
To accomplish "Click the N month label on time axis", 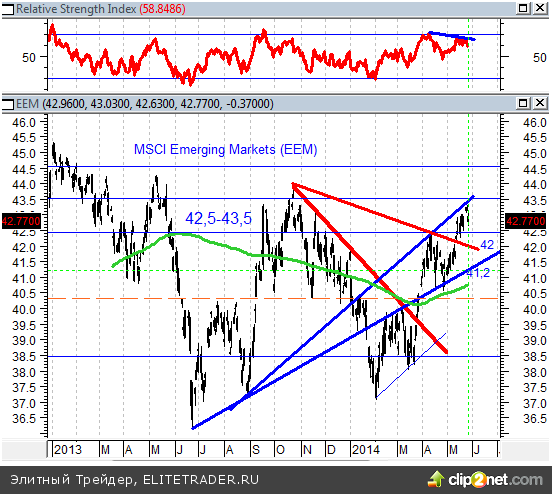I will coord(307,450).
